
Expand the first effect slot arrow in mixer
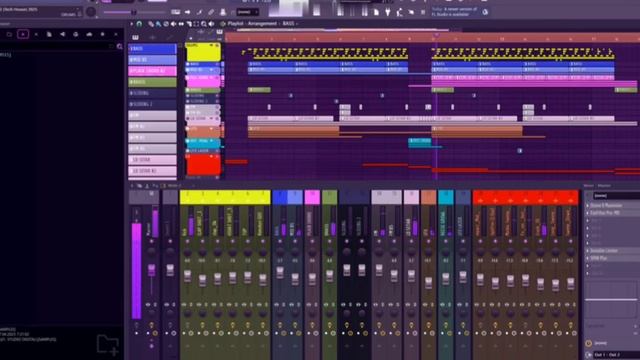point(588,206)
